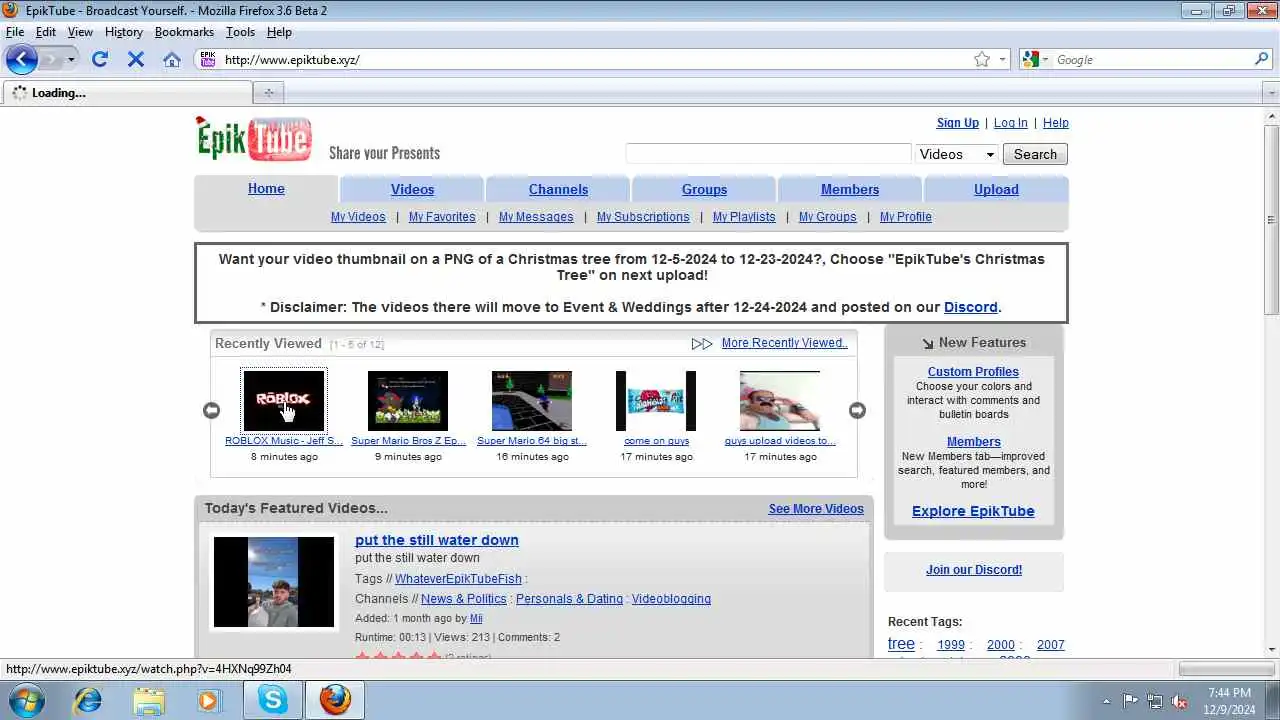Open 'guys upload videos to...' thumbnail
The image size is (1280, 720).
click(x=780, y=401)
